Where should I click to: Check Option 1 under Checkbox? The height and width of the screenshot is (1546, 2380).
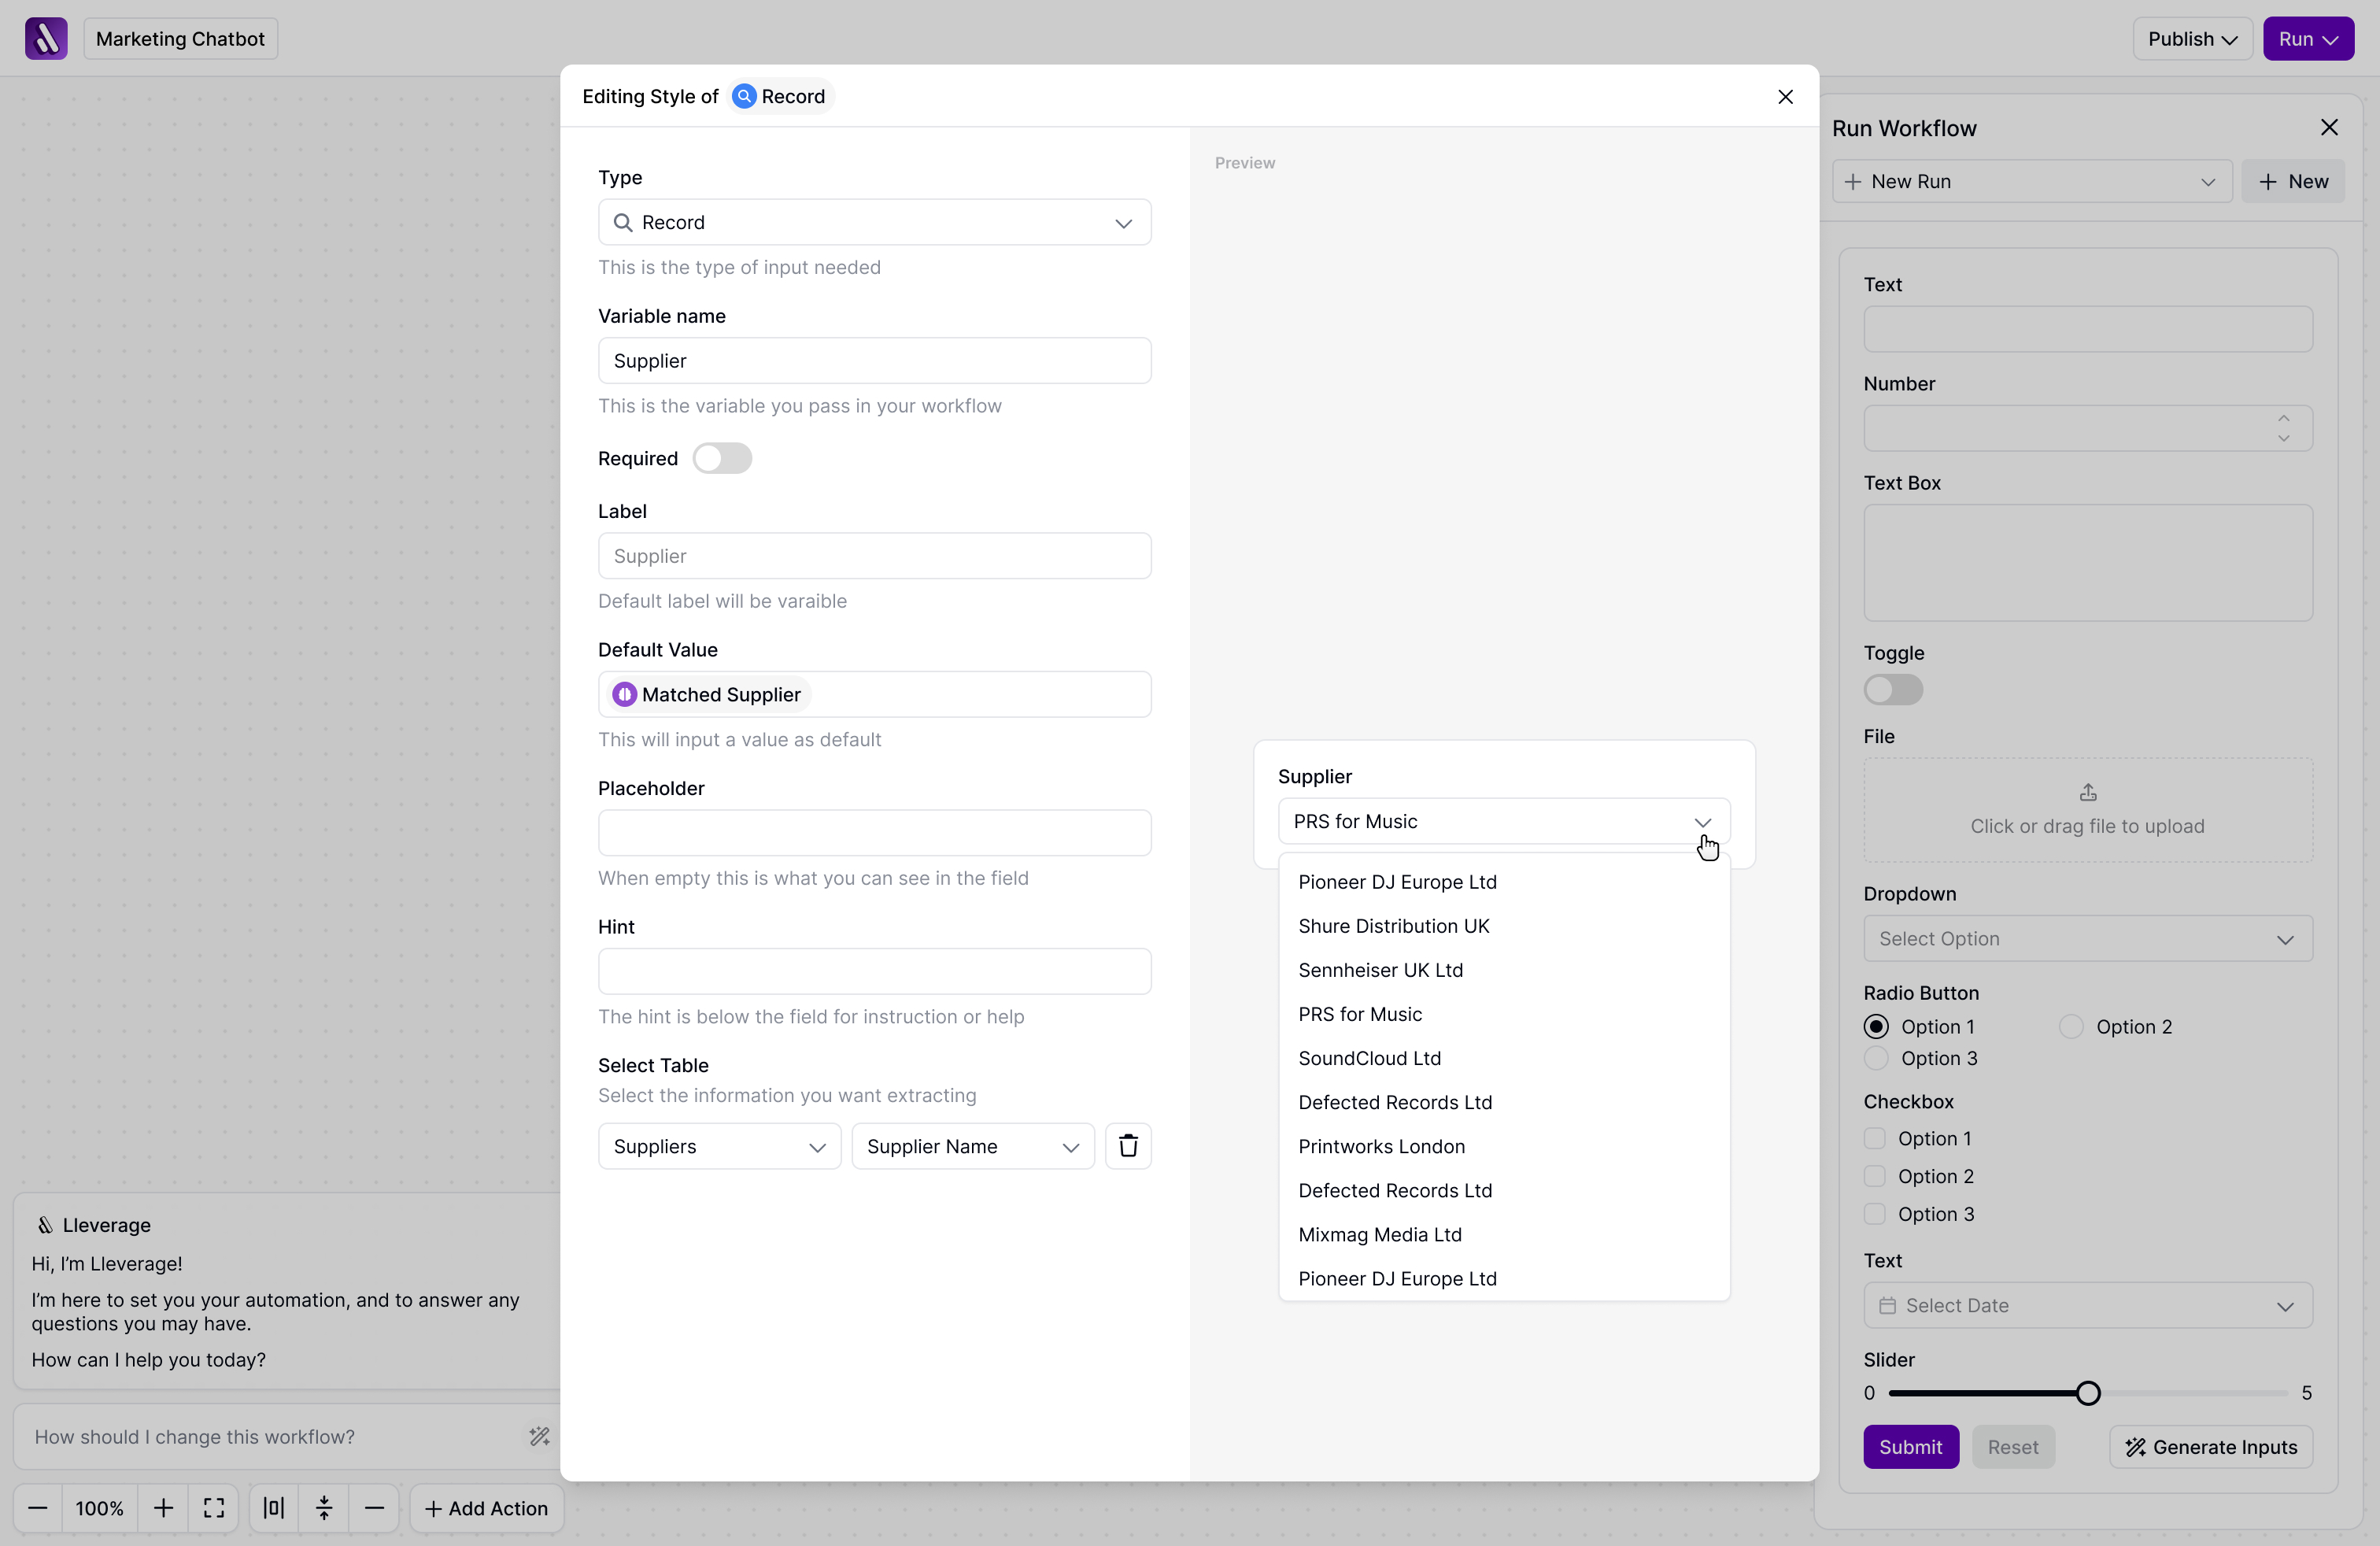coord(1875,1138)
